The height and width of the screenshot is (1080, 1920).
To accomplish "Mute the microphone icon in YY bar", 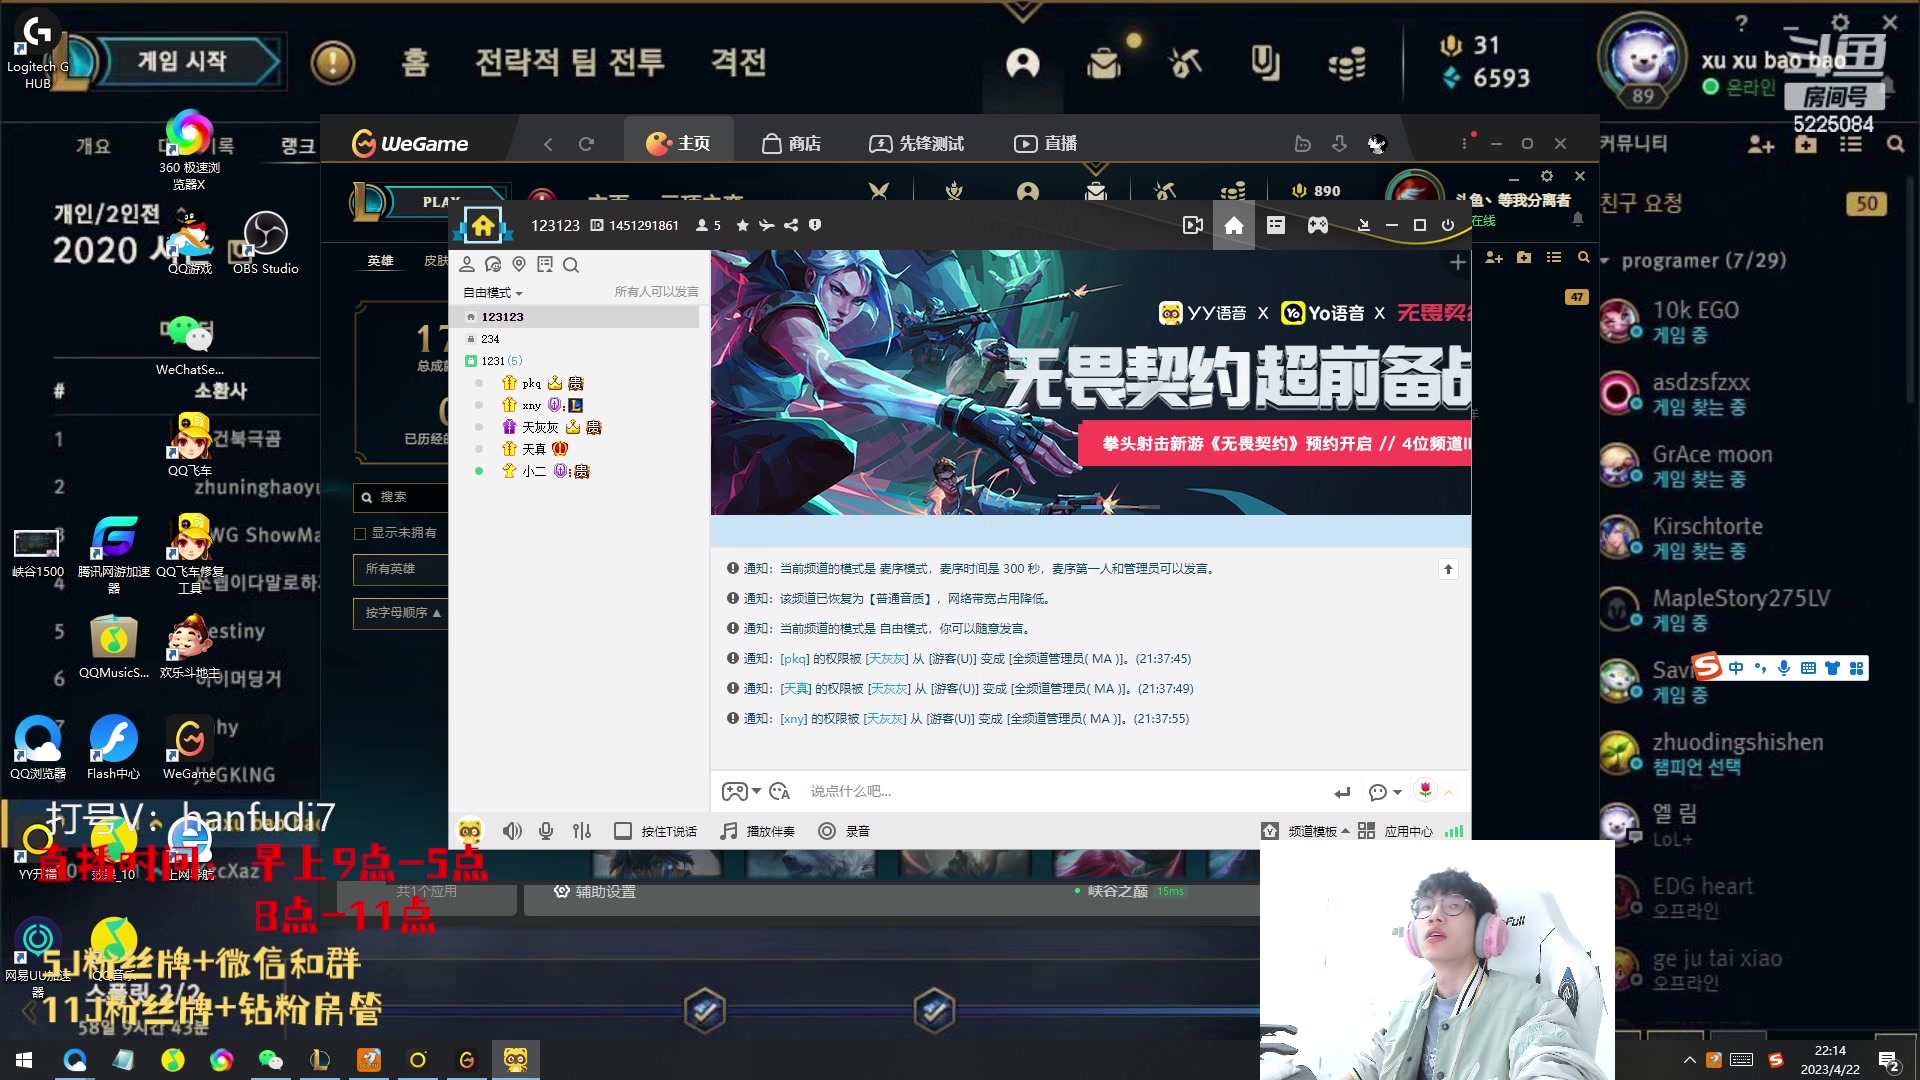I will tap(546, 831).
